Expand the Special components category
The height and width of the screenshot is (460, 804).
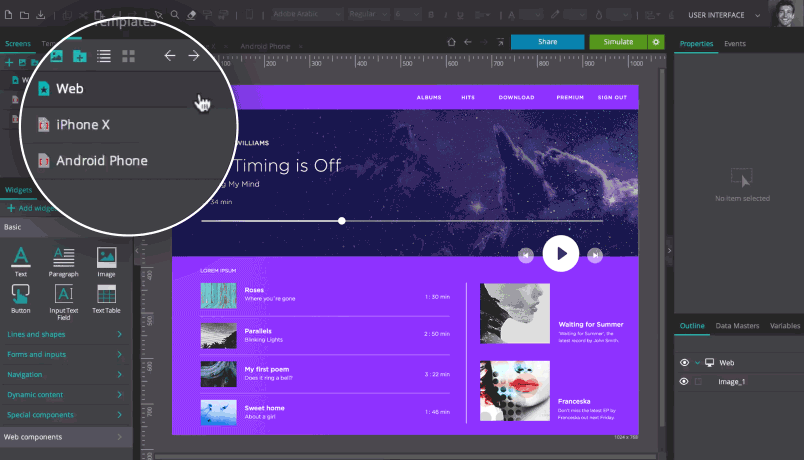click(65, 414)
